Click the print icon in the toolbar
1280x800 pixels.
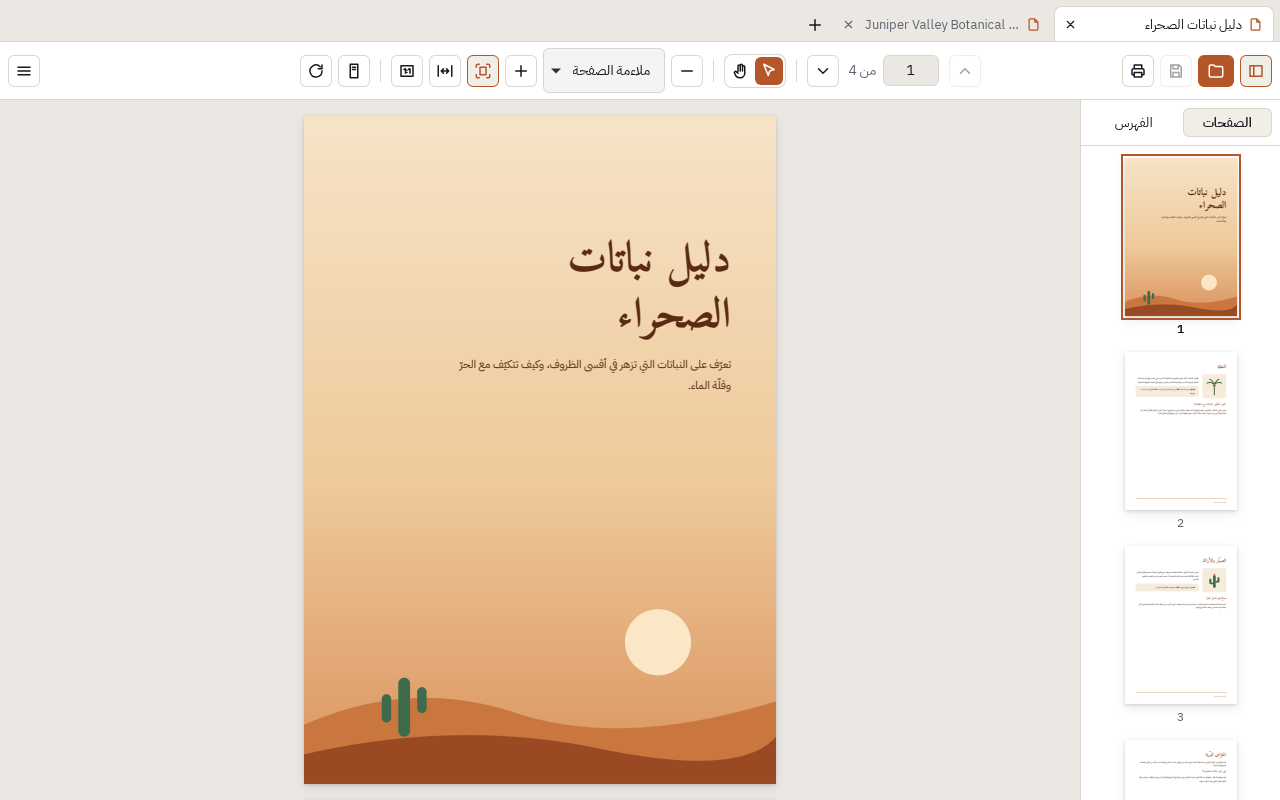pos(1138,71)
